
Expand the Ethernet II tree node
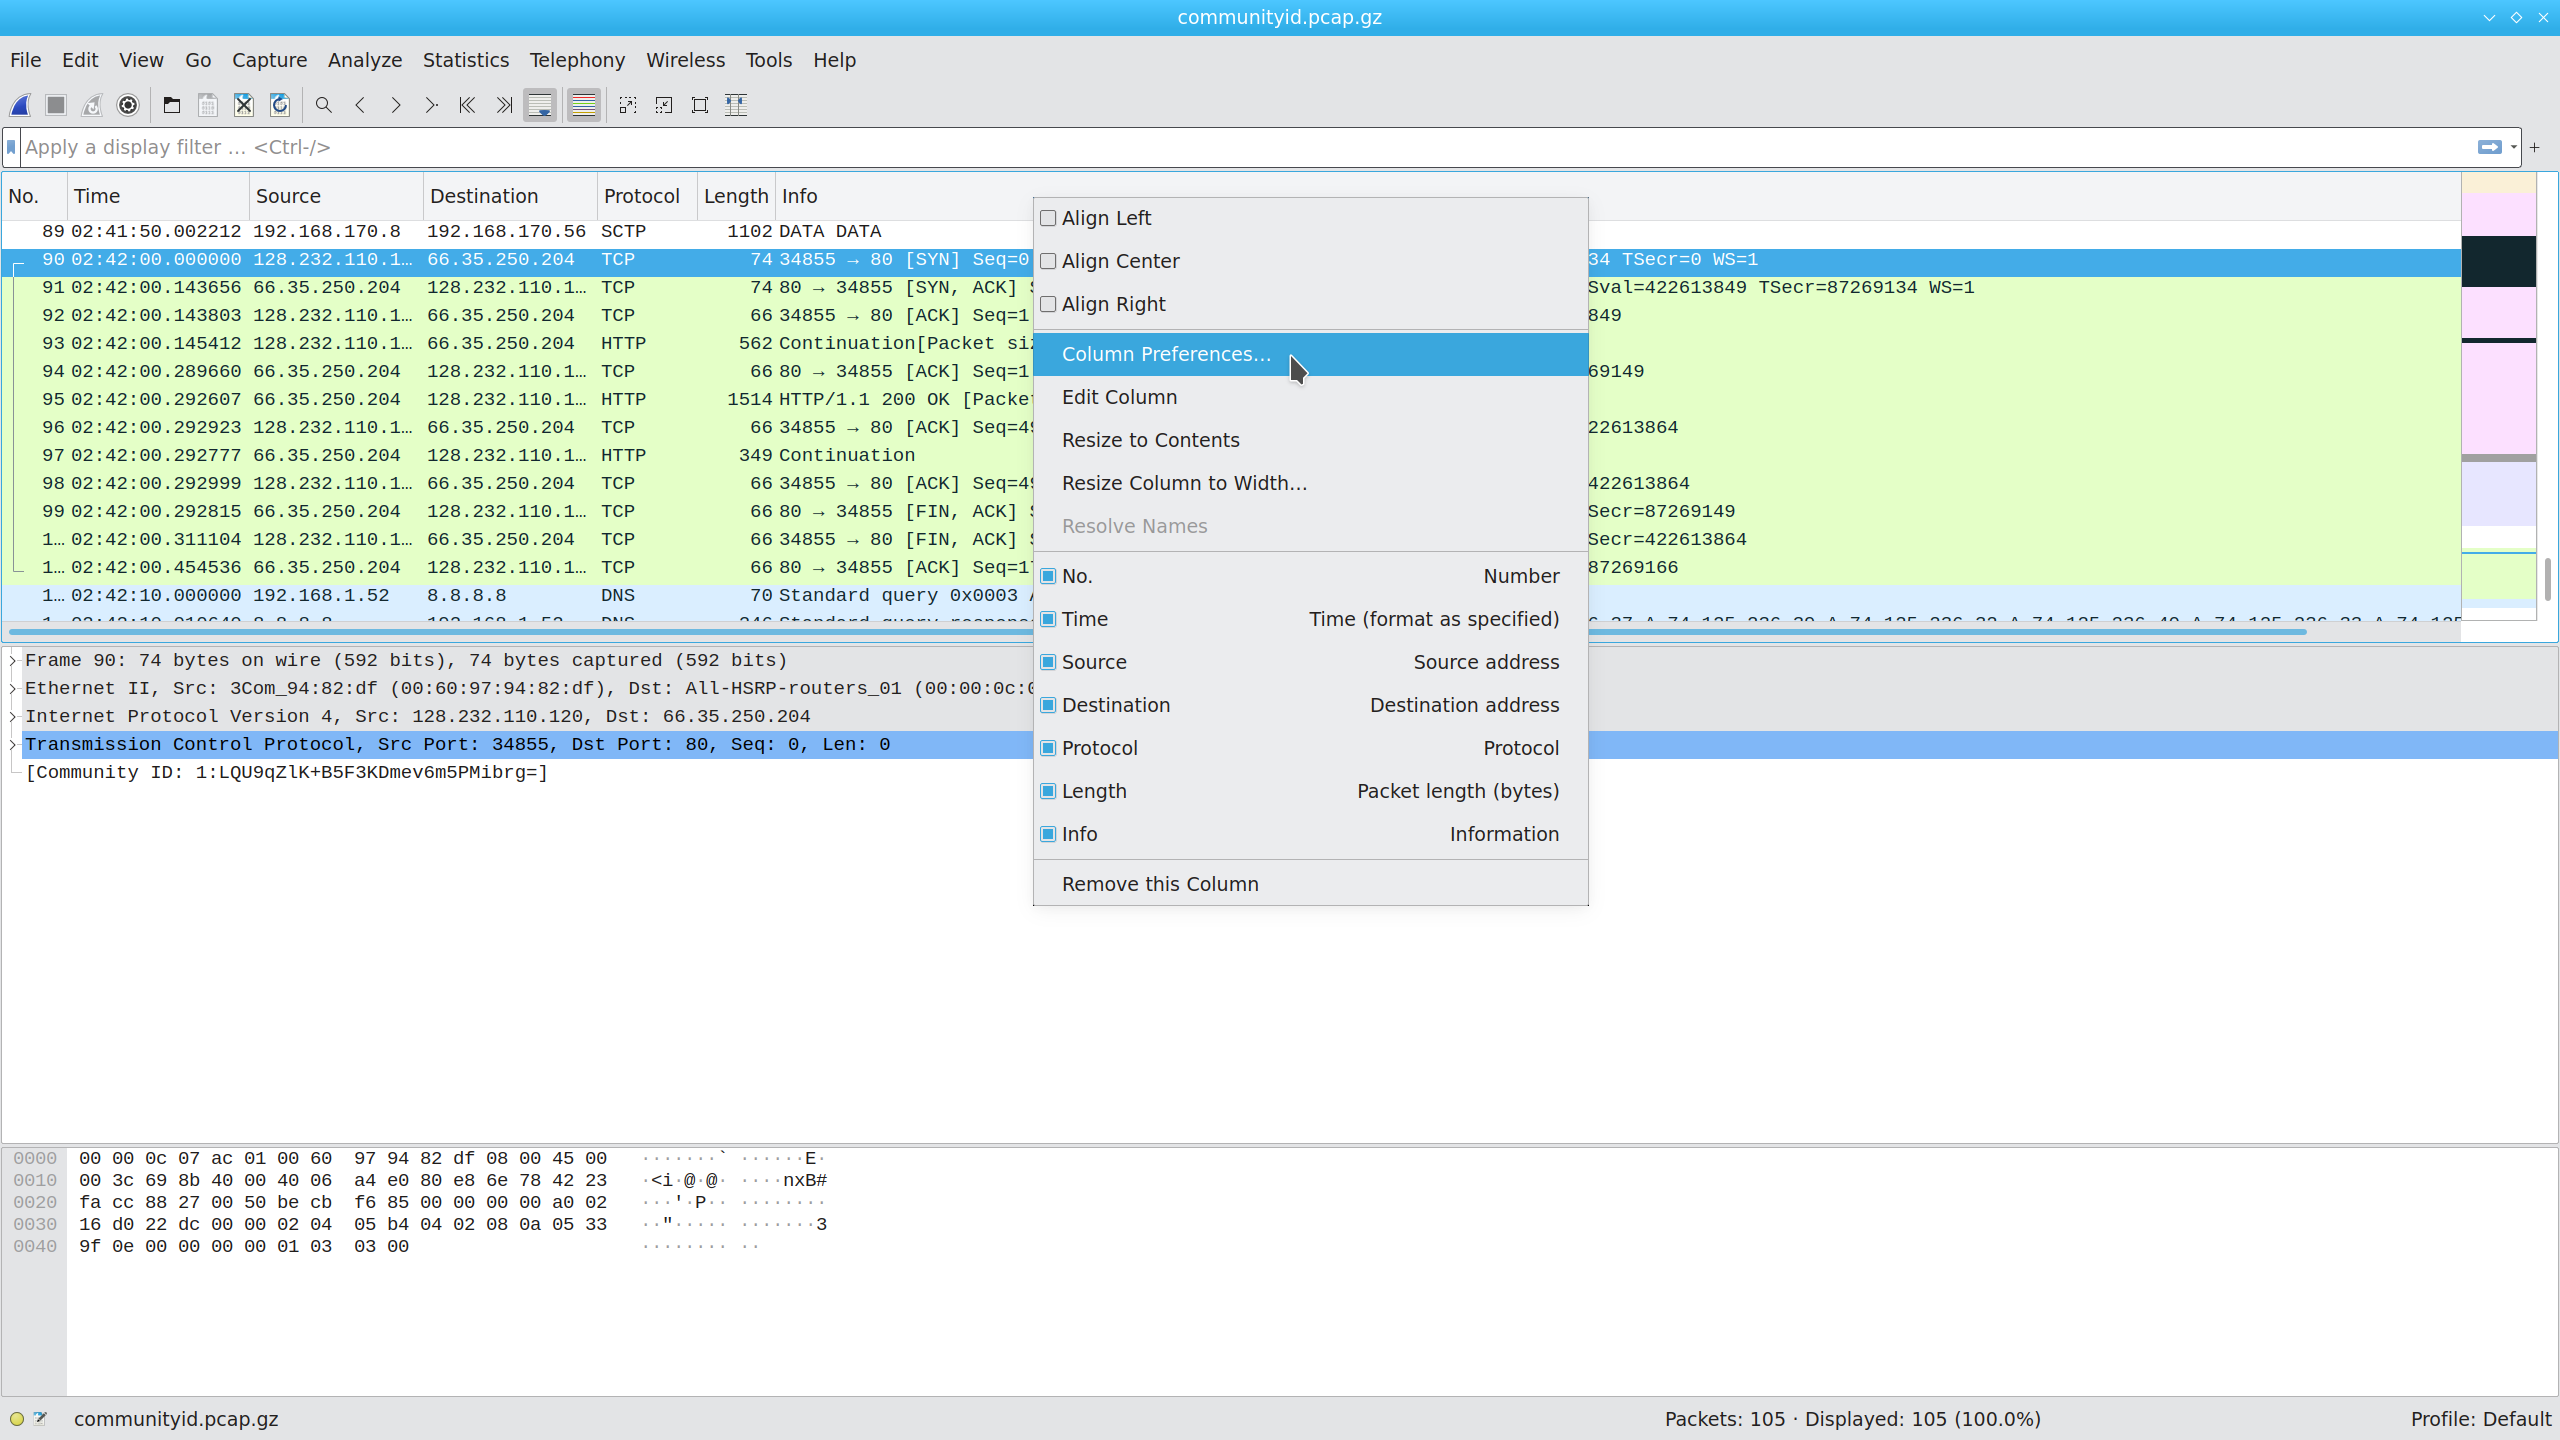tap(13, 688)
